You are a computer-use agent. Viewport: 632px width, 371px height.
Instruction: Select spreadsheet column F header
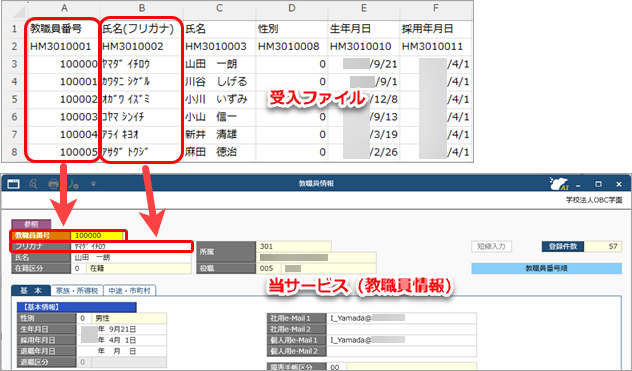point(436,9)
